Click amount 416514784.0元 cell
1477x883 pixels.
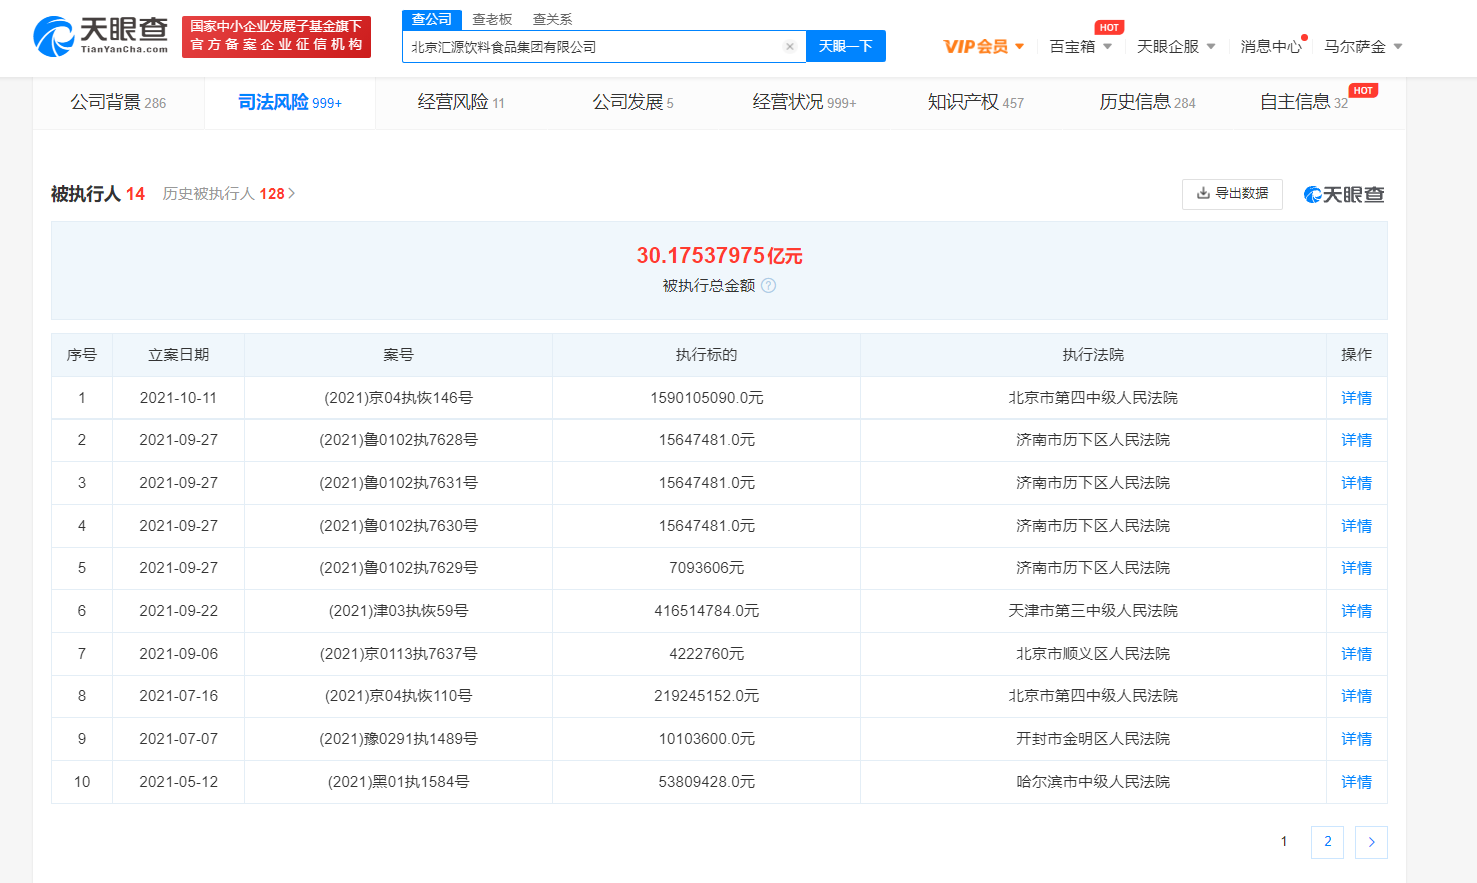tap(707, 611)
